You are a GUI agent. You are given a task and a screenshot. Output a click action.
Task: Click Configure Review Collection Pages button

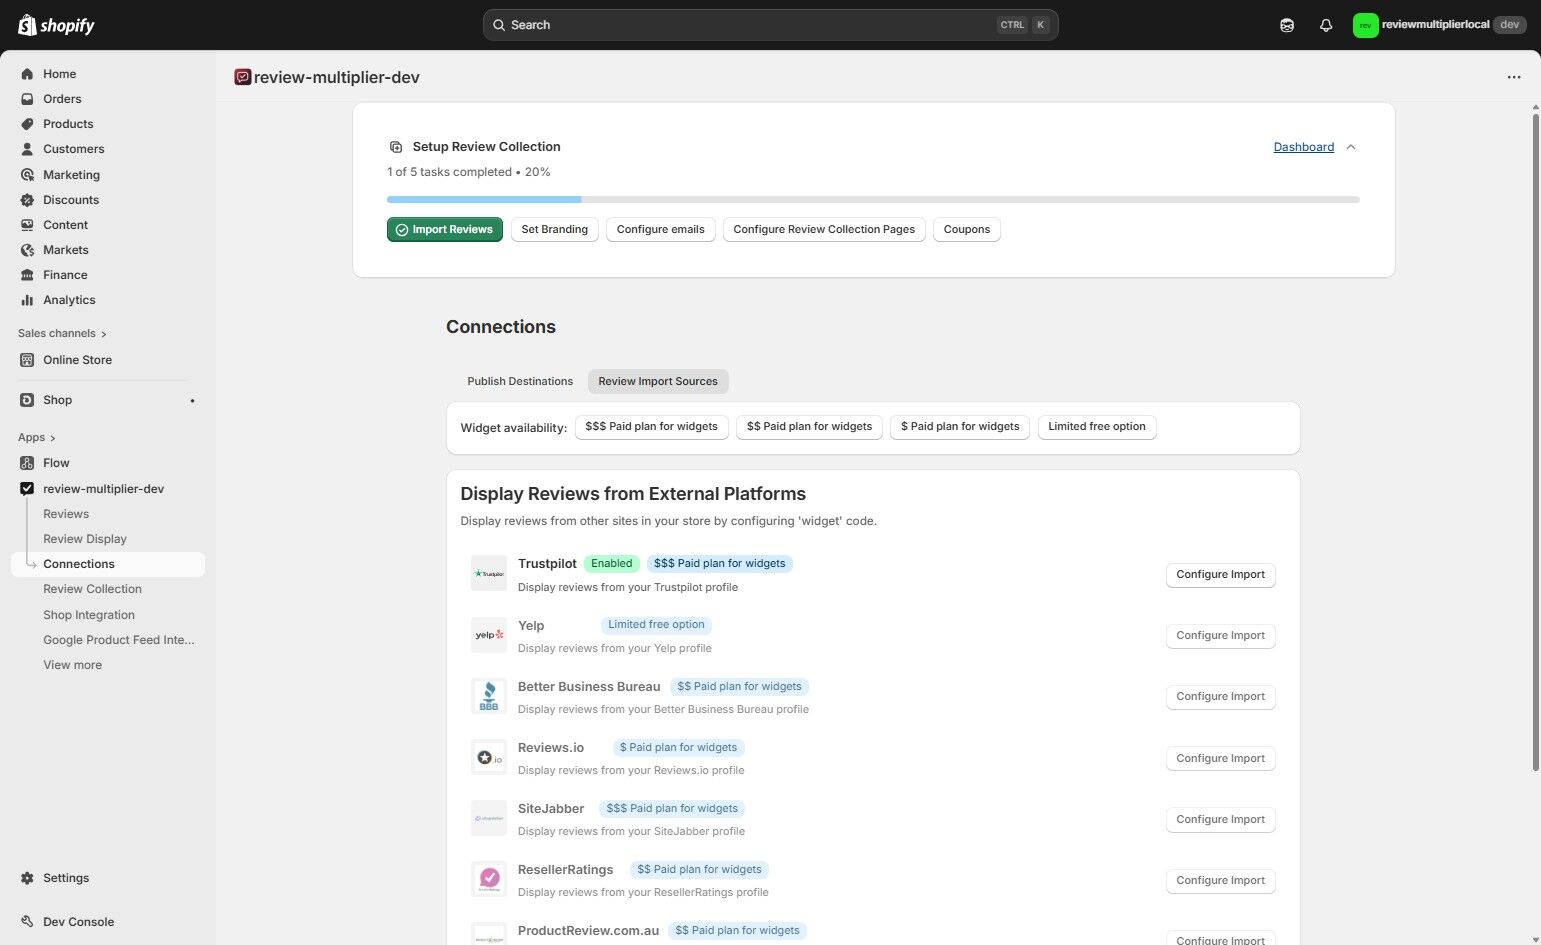point(824,230)
